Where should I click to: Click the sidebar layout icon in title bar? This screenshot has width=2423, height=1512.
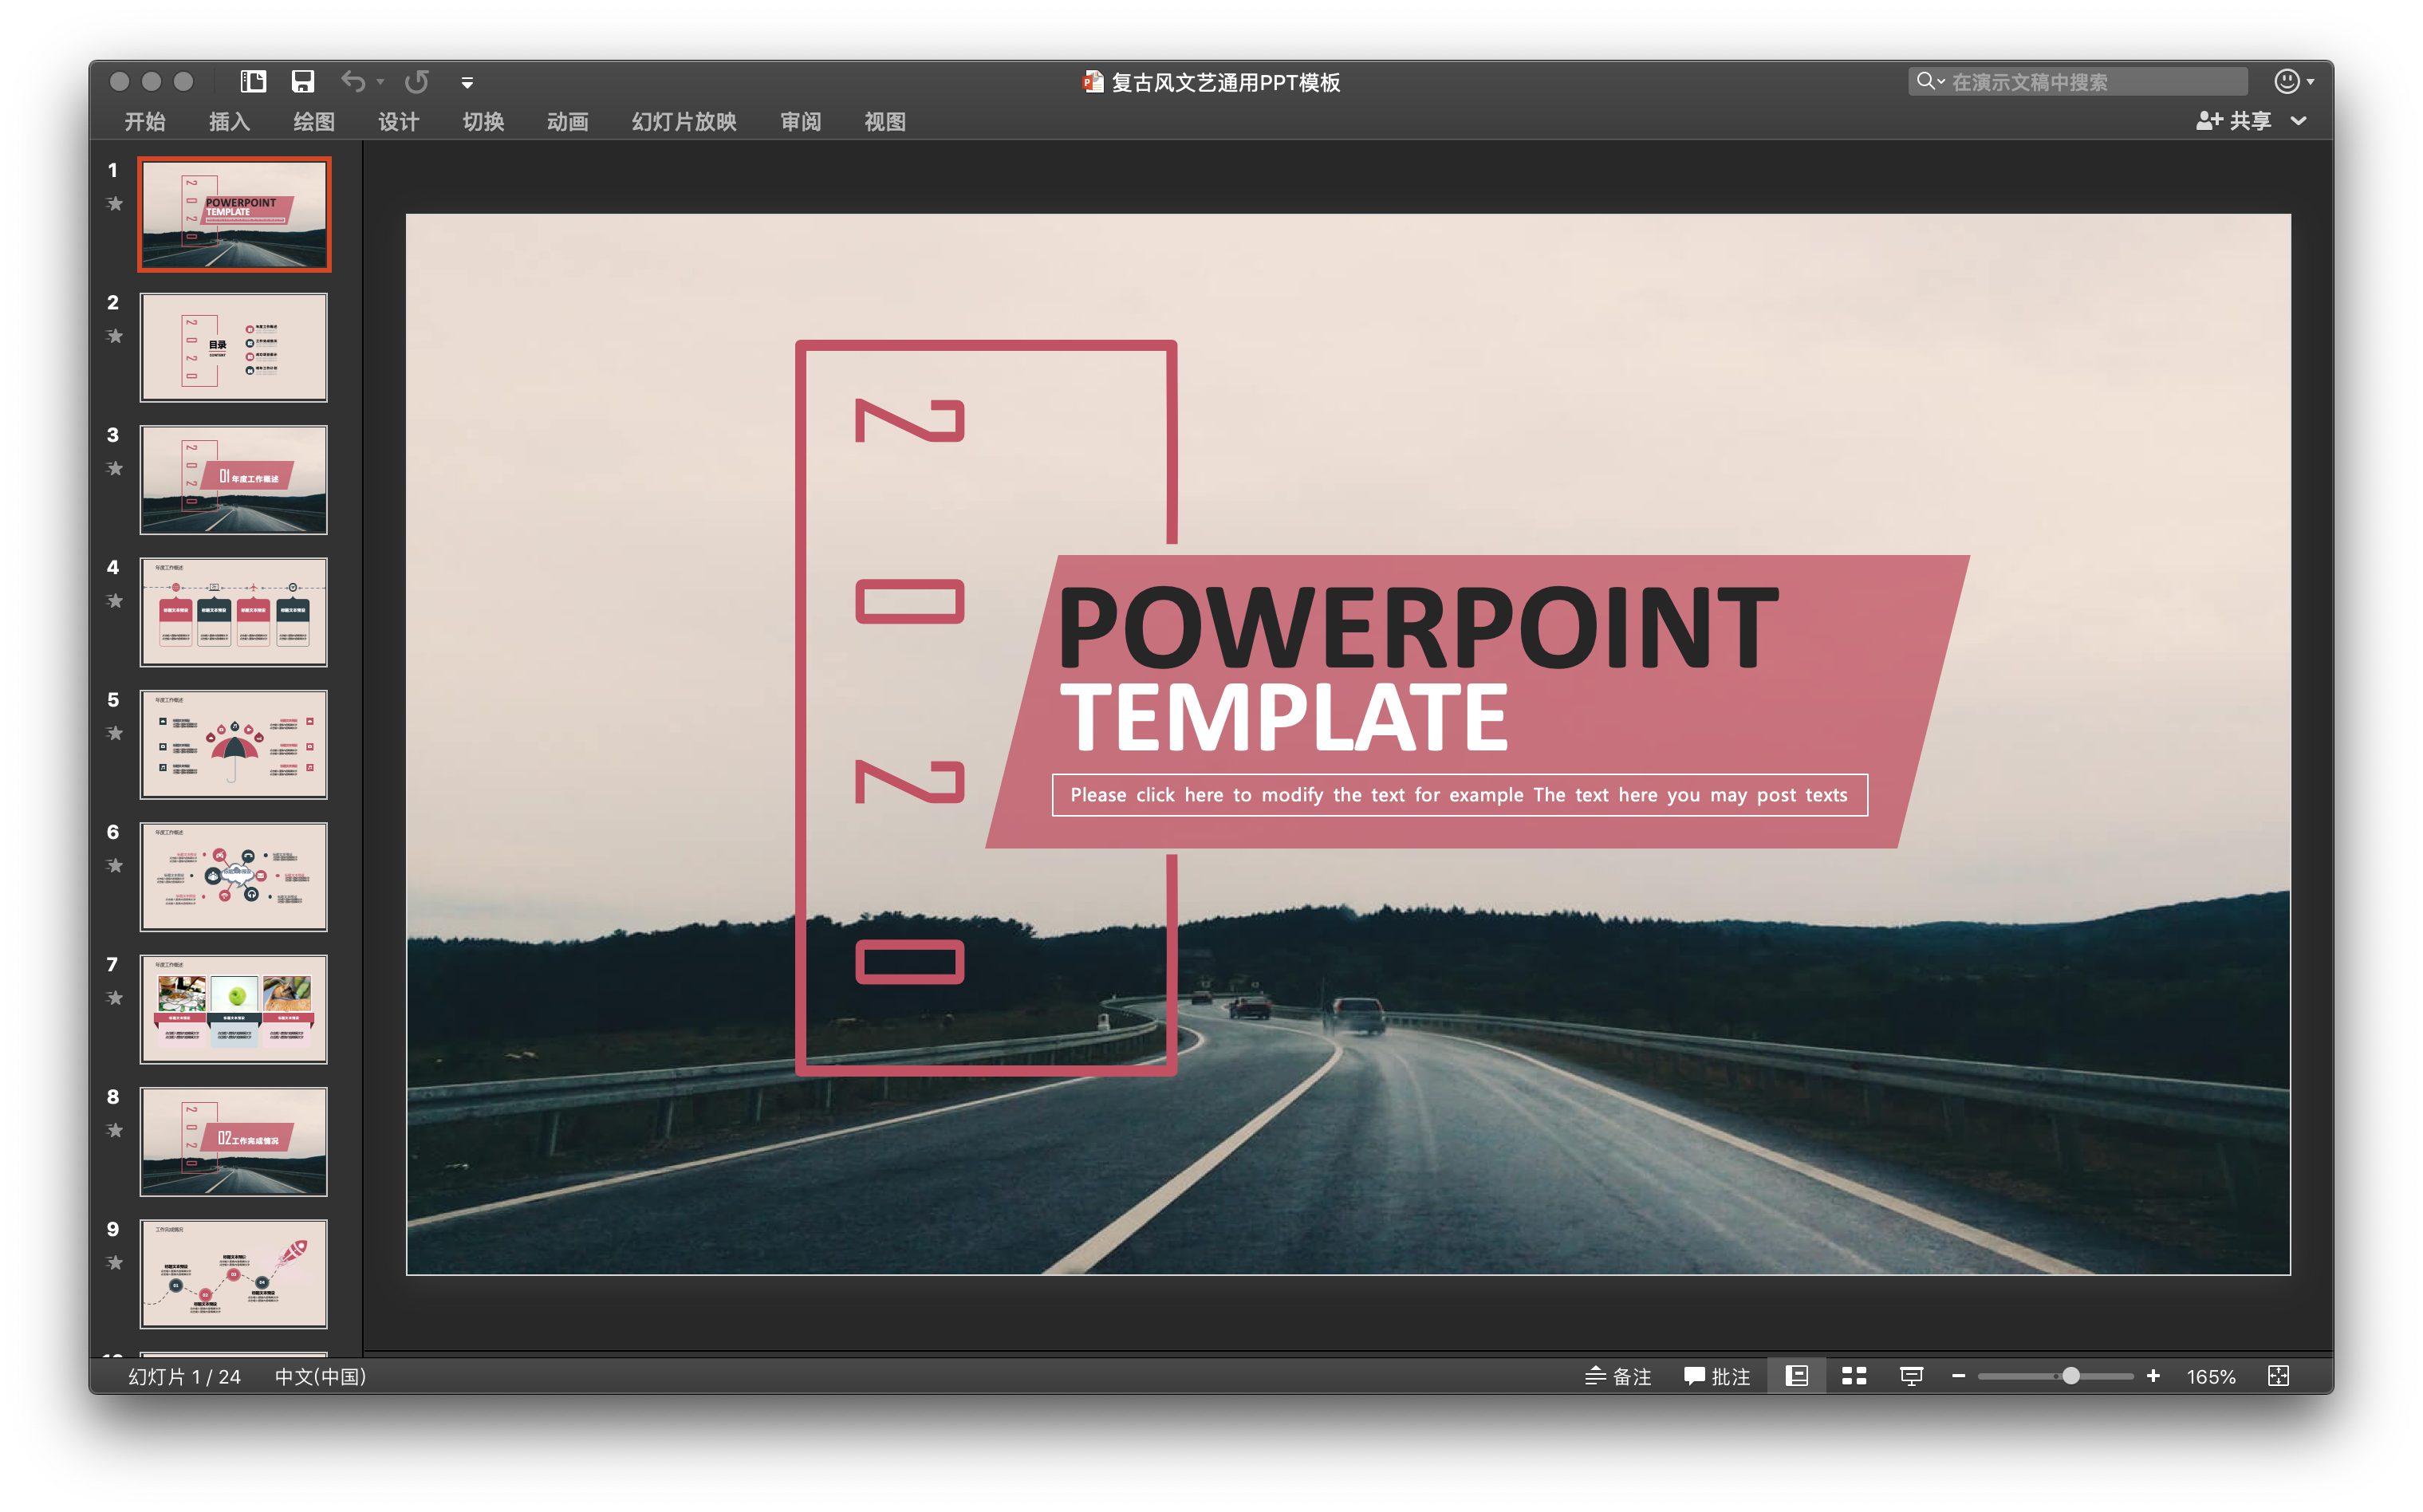click(x=253, y=81)
